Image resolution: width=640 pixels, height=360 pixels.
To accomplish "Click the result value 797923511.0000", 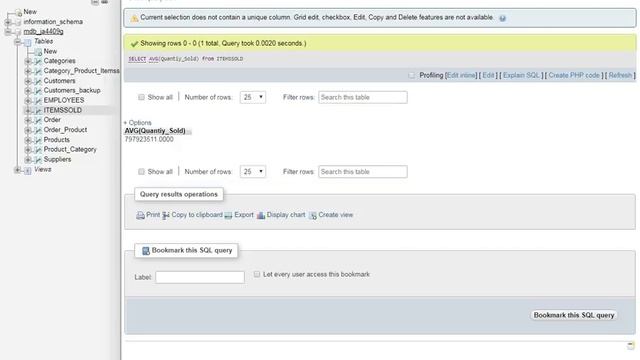I will point(149,140).
